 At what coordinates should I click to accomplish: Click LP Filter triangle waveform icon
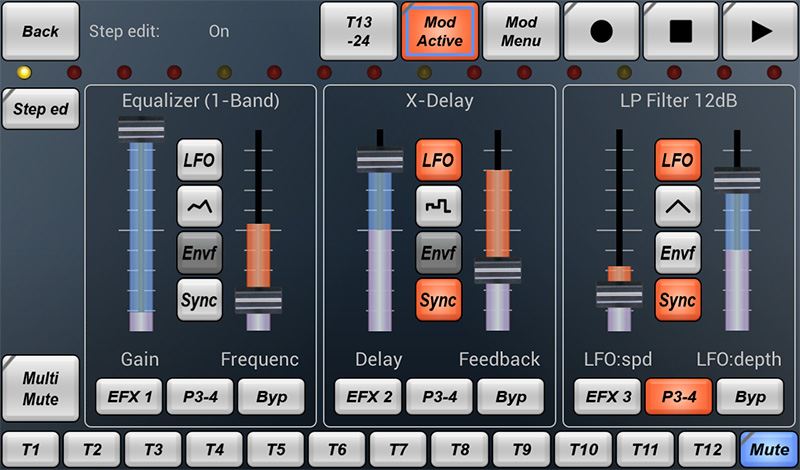677,205
